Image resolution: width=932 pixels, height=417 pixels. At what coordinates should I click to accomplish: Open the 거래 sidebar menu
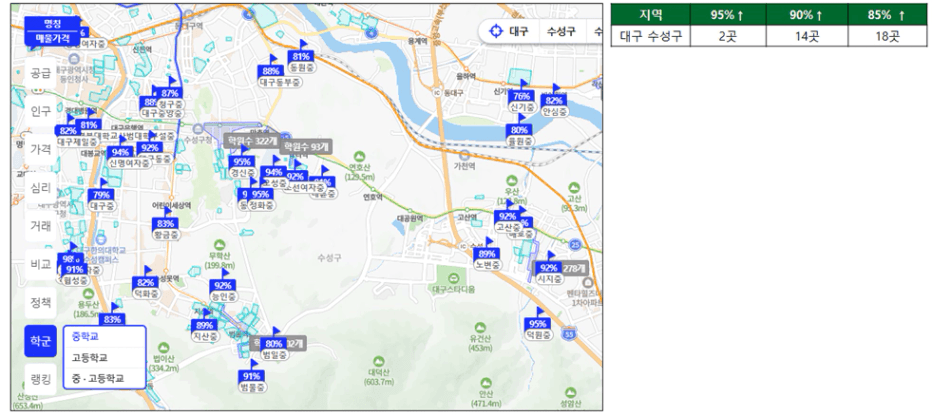pyautogui.click(x=40, y=226)
